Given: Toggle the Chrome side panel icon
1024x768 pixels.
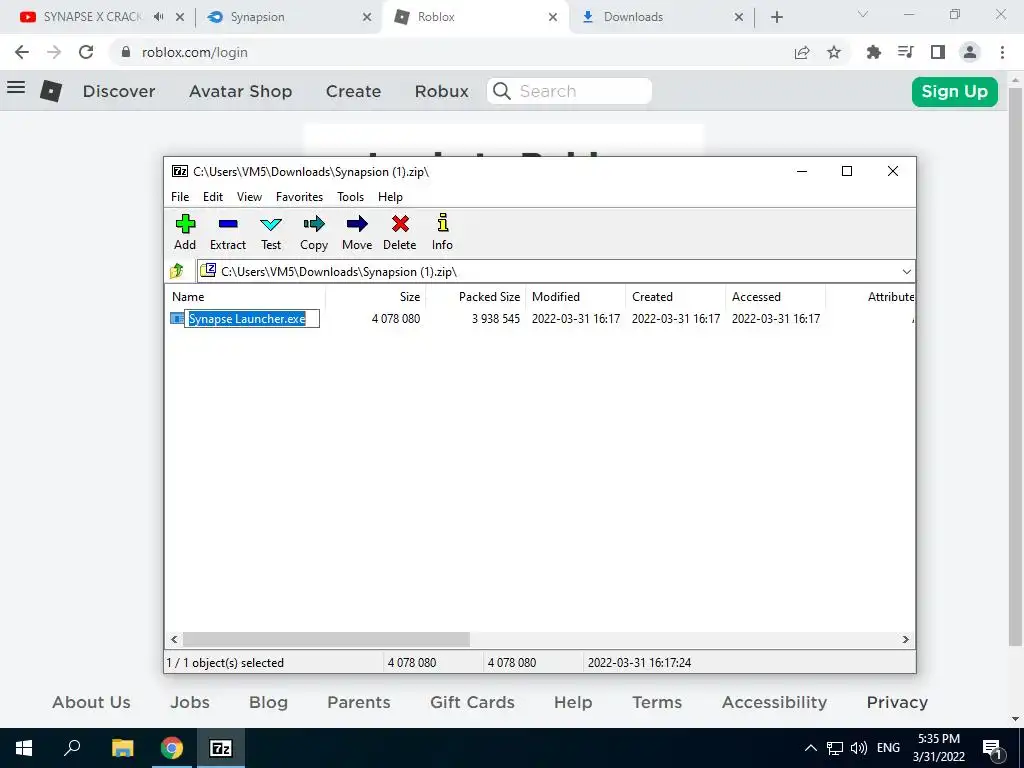Looking at the screenshot, I should point(938,52).
